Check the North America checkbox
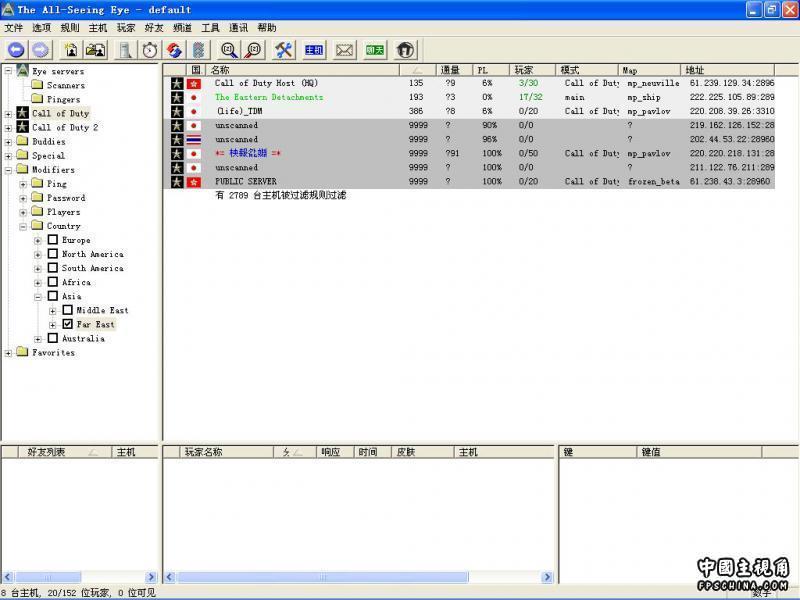The image size is (800, 600). (53, 254)
